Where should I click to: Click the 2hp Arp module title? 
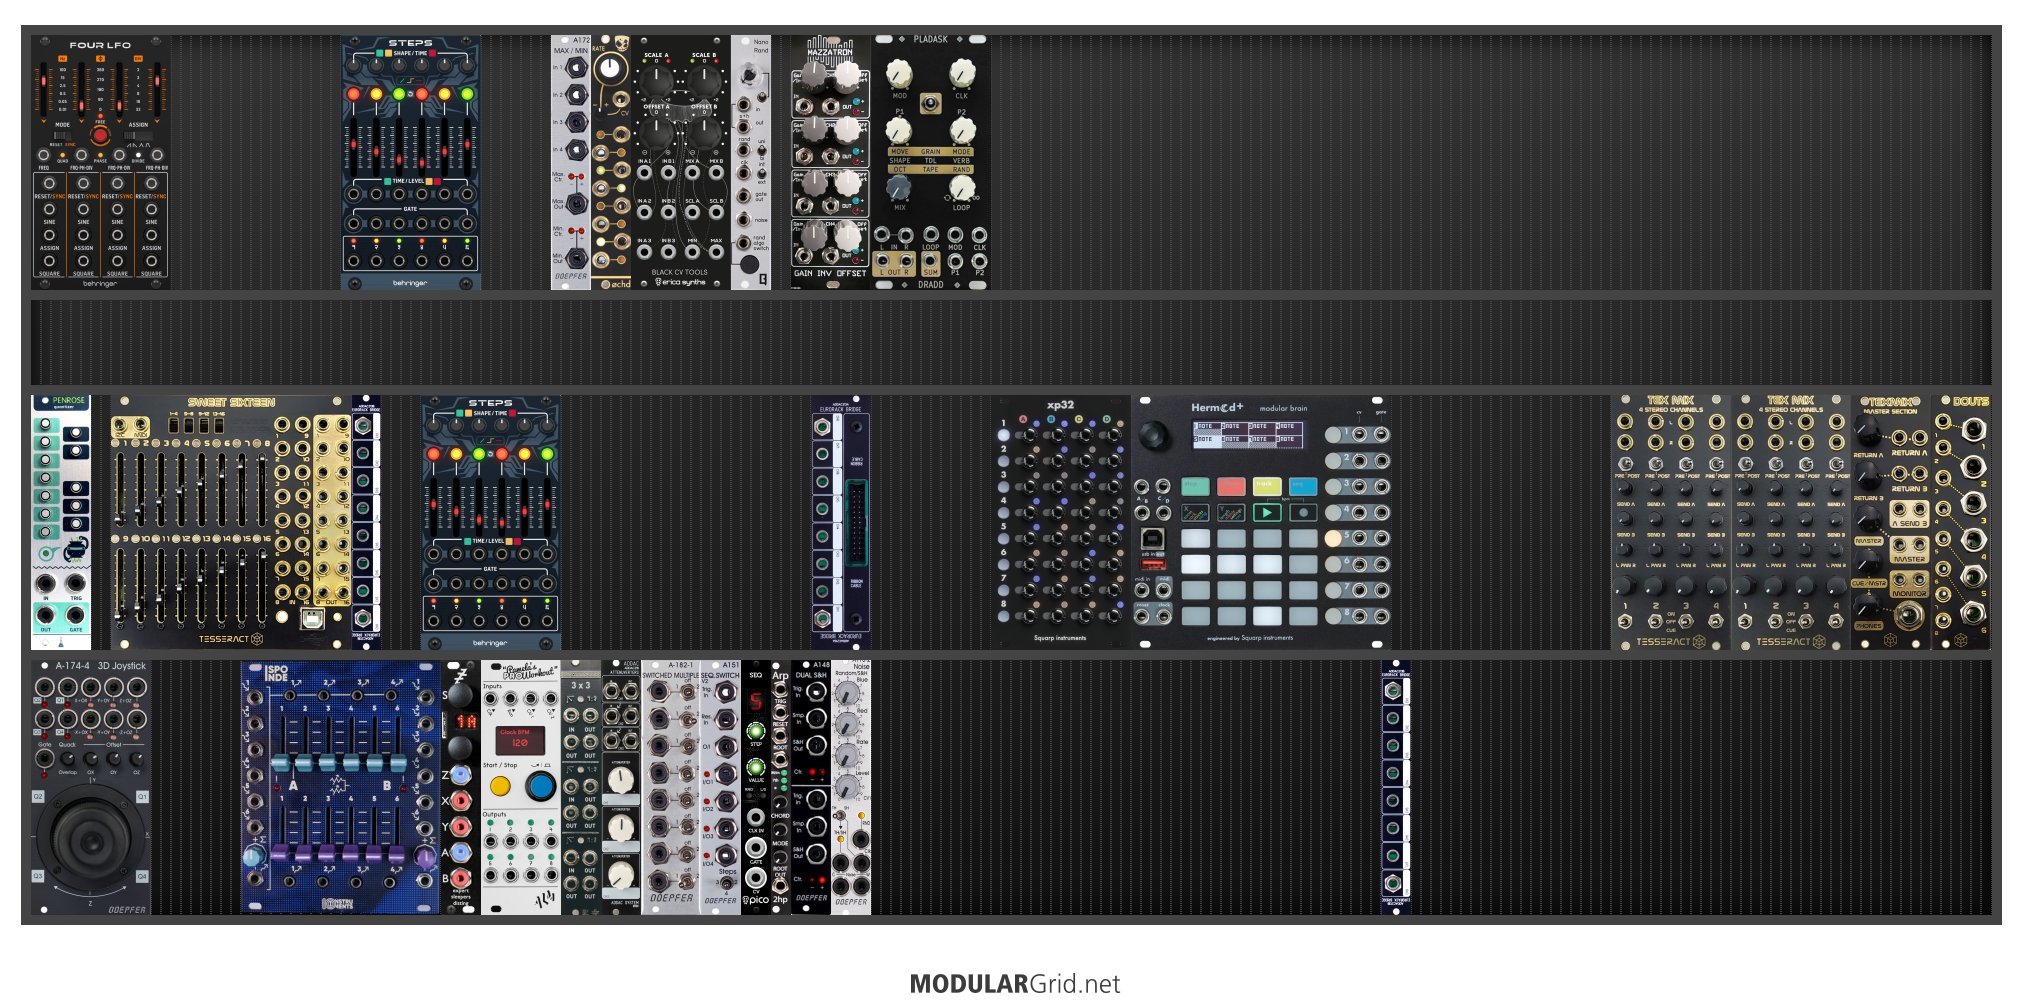click(x=780, y=676)
